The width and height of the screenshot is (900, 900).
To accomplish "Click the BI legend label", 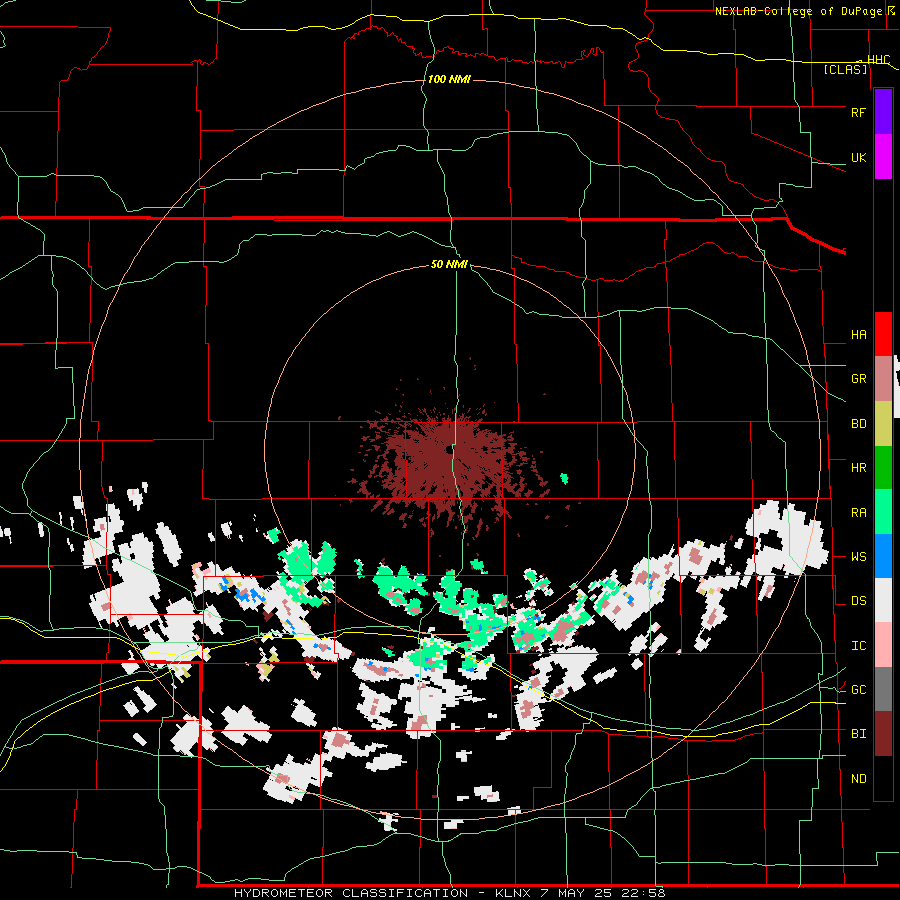I will pyautogui.click(x=858, y=734).
